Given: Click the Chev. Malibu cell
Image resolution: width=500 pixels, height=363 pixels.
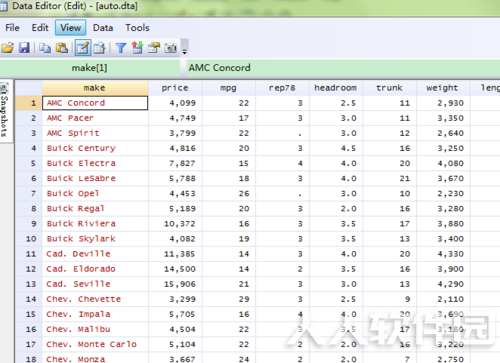Looking at the screenshot, I should tap(95, 329).
